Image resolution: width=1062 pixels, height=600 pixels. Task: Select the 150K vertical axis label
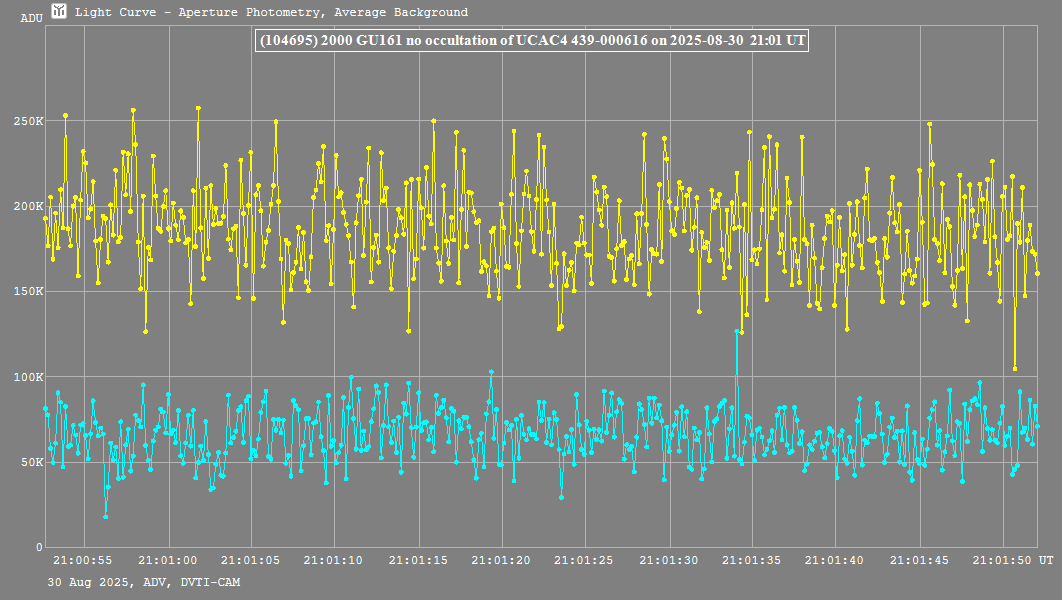point(27,292)
